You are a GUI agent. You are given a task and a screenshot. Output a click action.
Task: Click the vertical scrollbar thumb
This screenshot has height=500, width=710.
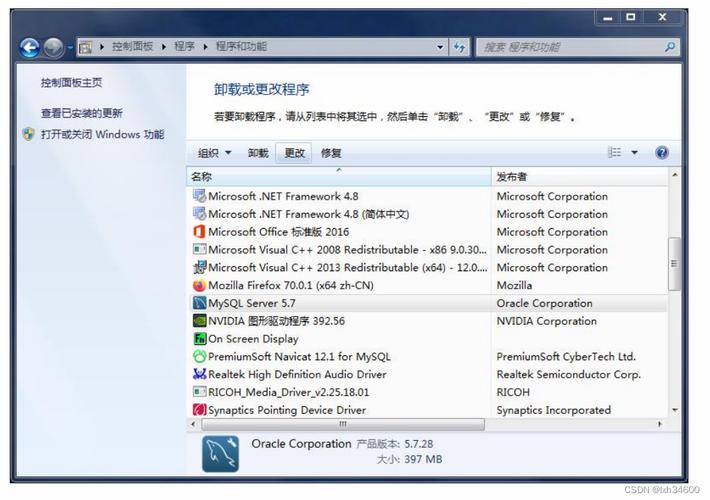tap(674, 264)
